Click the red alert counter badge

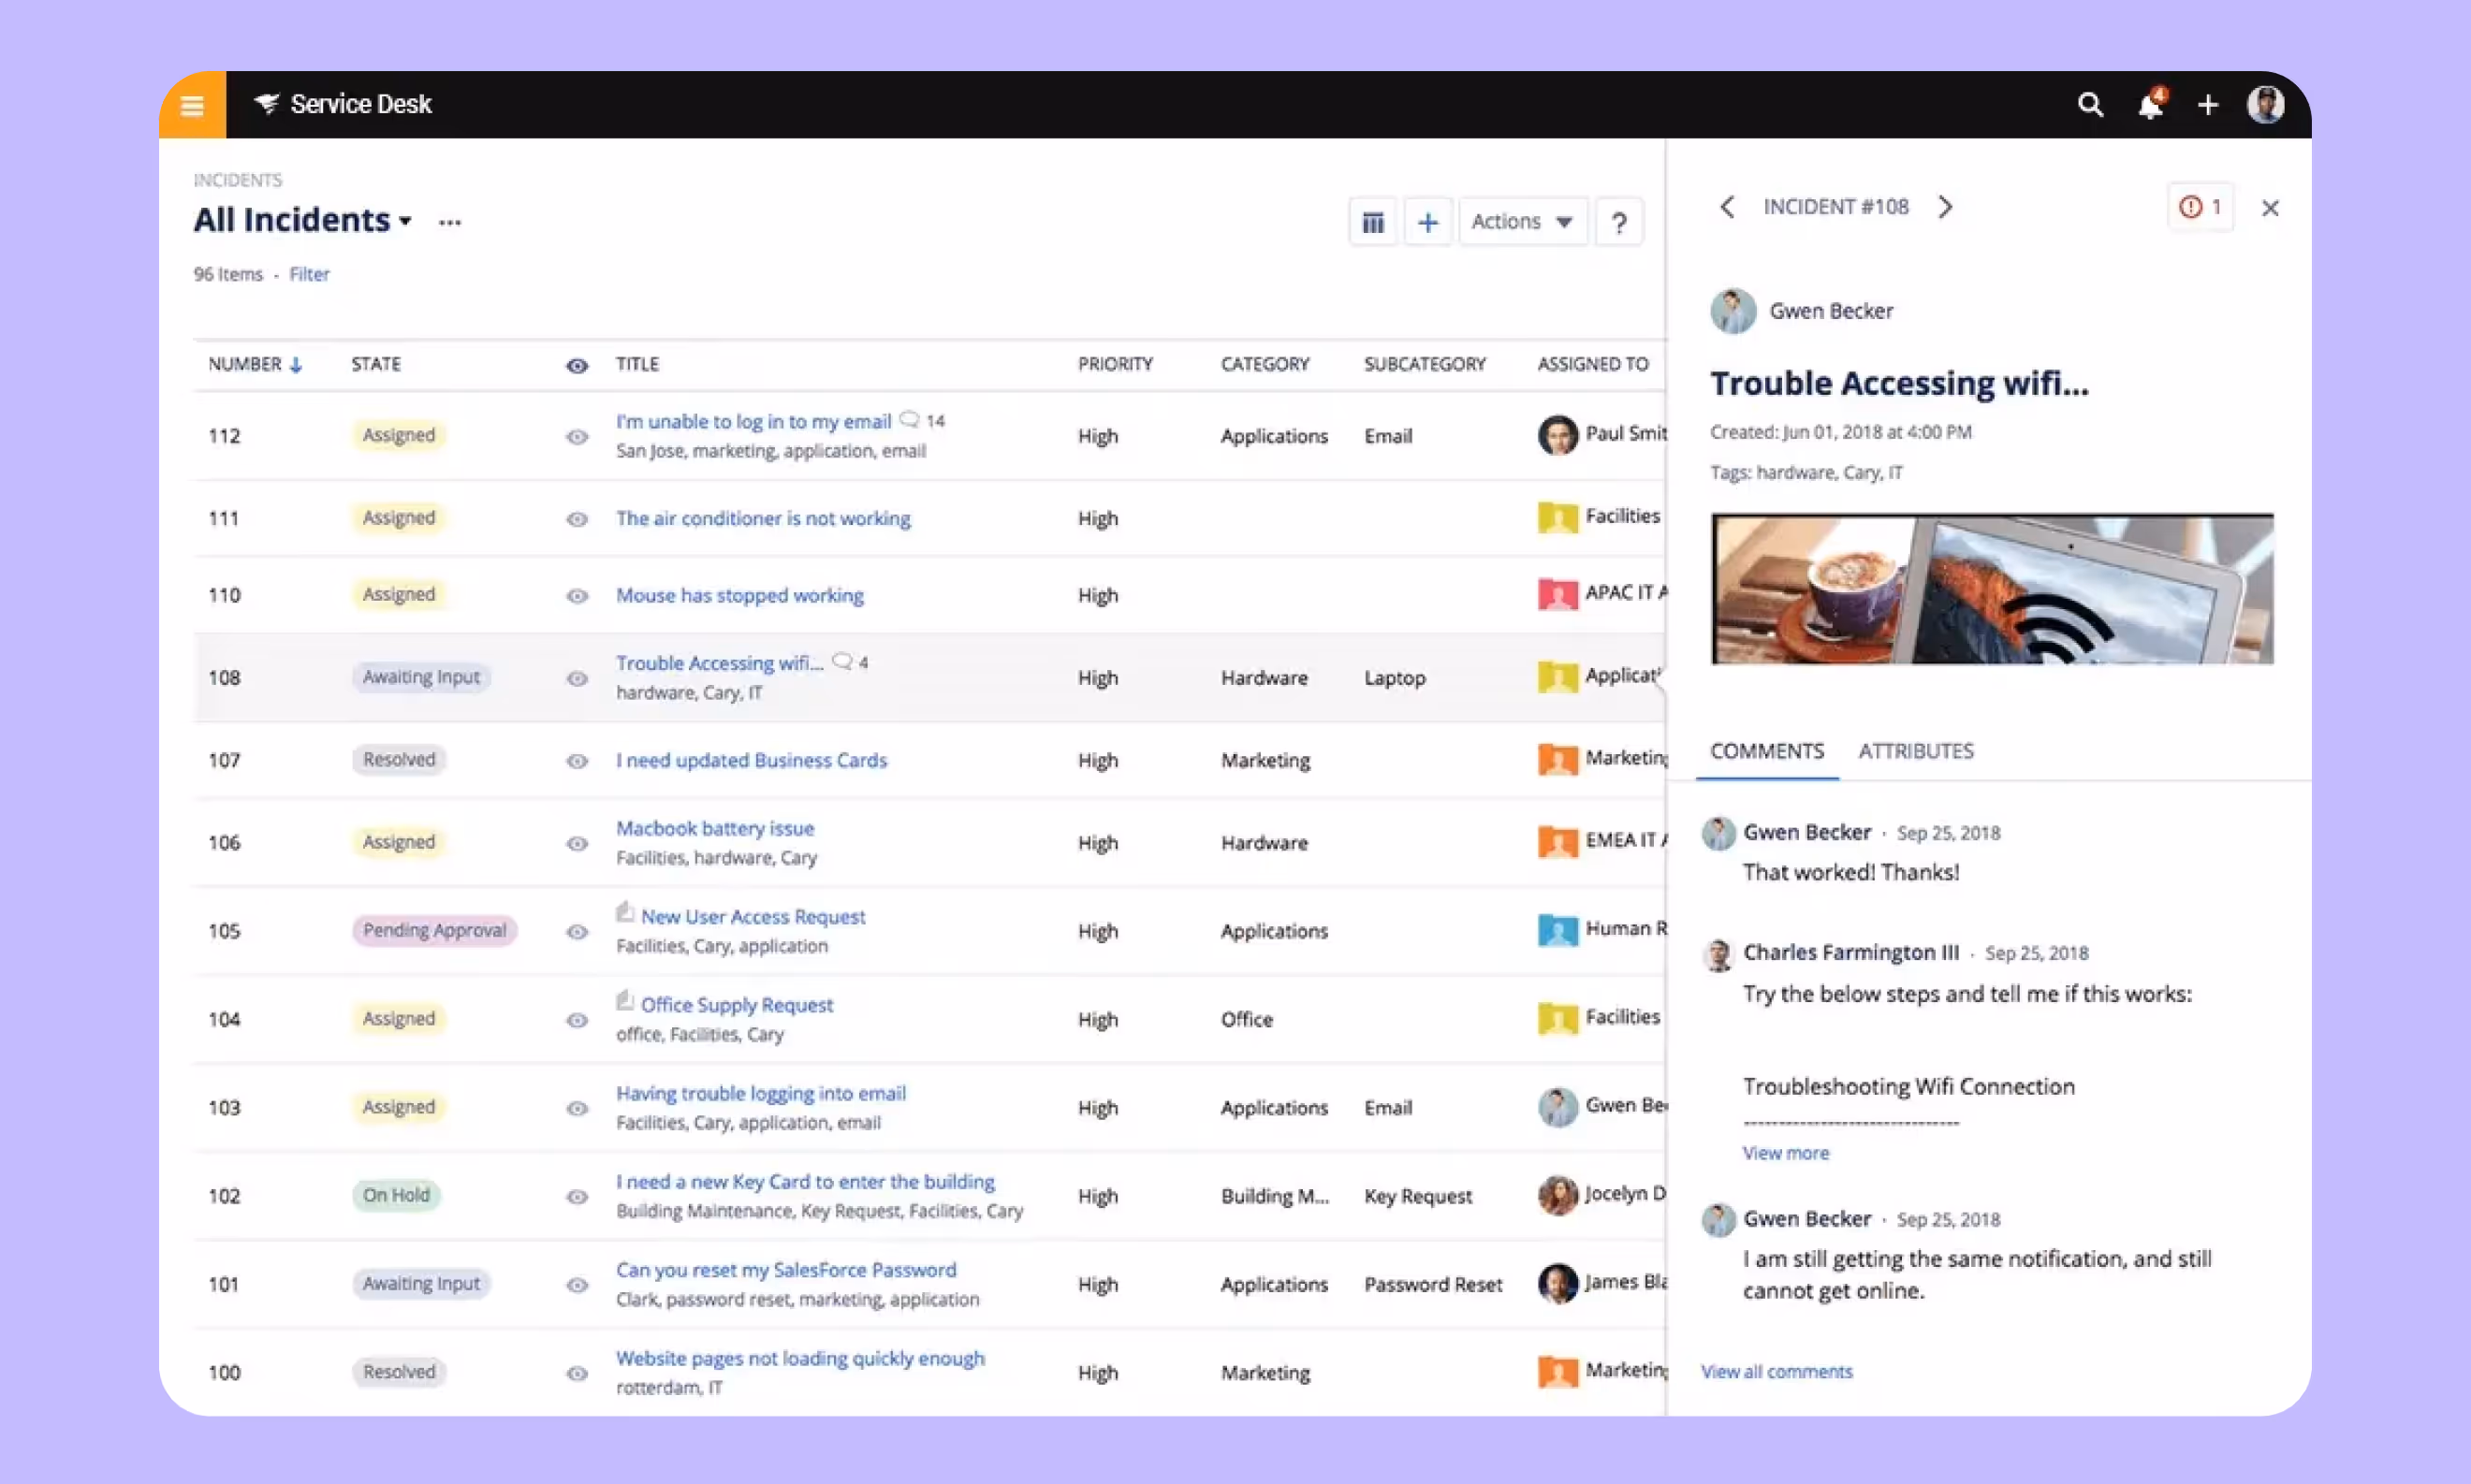pyautogui.click(x=2200, y=207)
